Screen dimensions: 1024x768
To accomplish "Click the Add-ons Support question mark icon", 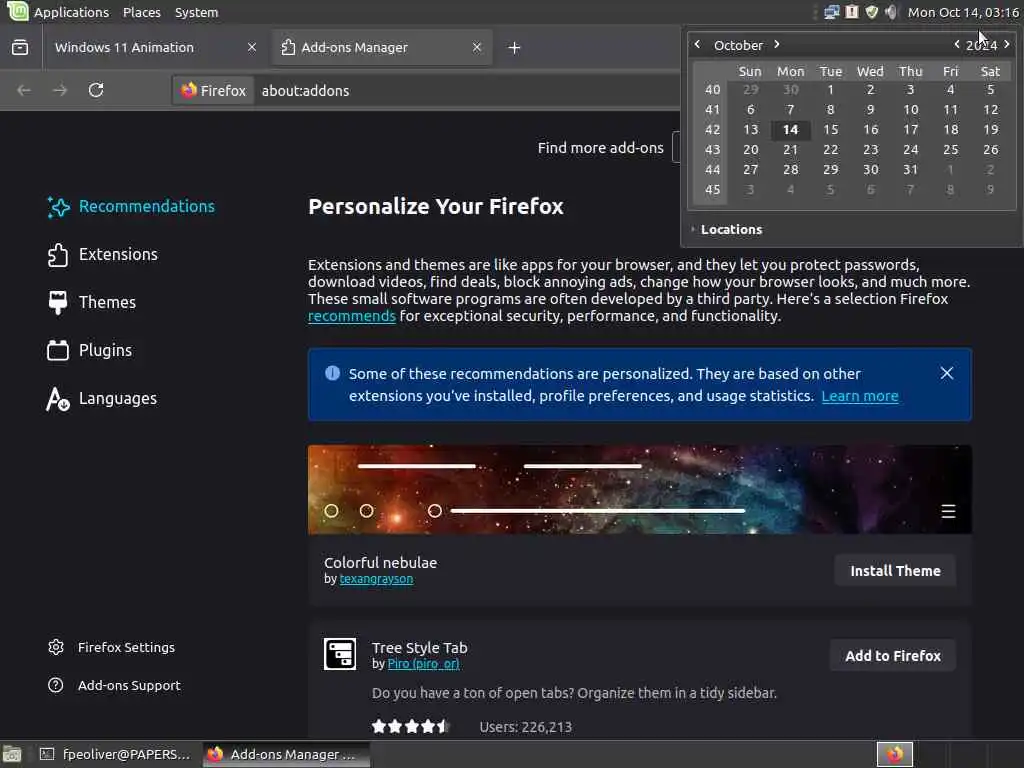I will click(x=56, y=685).
